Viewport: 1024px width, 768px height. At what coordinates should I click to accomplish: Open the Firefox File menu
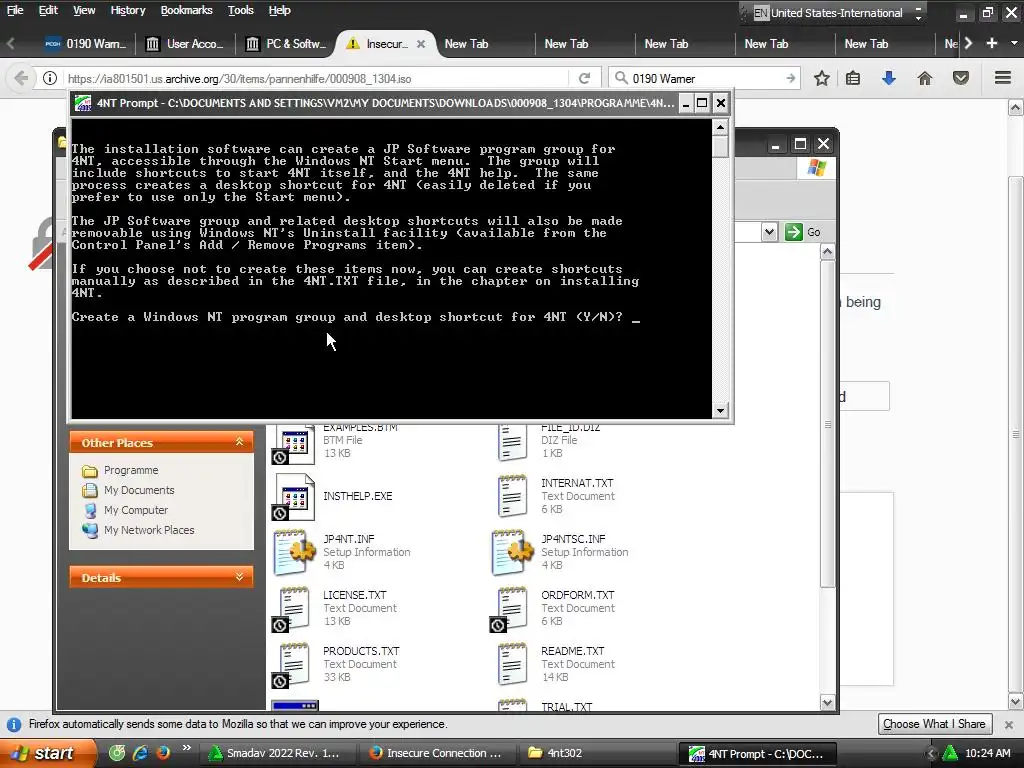(x=14, y=10)
